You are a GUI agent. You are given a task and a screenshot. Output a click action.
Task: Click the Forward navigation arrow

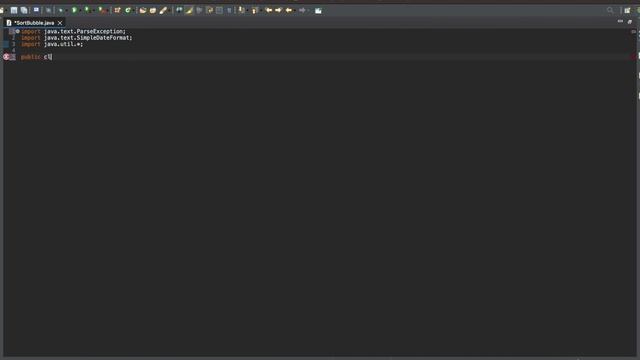click(302, 10)
